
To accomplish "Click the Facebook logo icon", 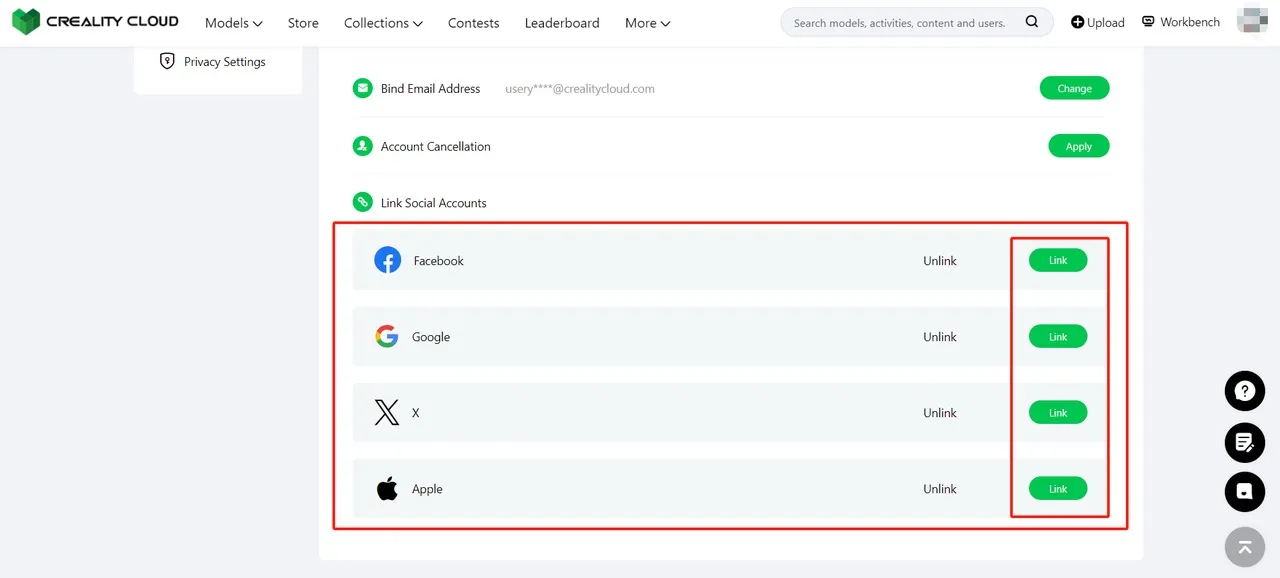I will 387,261.
